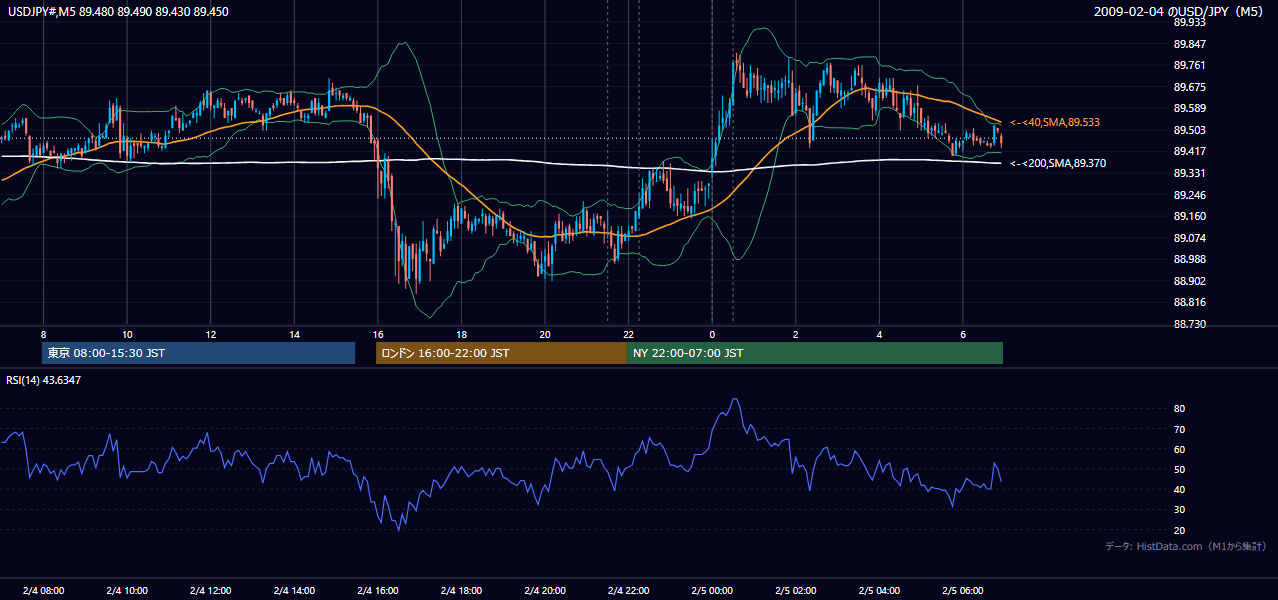
Task: Click the USDJPY#,M5 symbol header text
Action: (118, 12)
